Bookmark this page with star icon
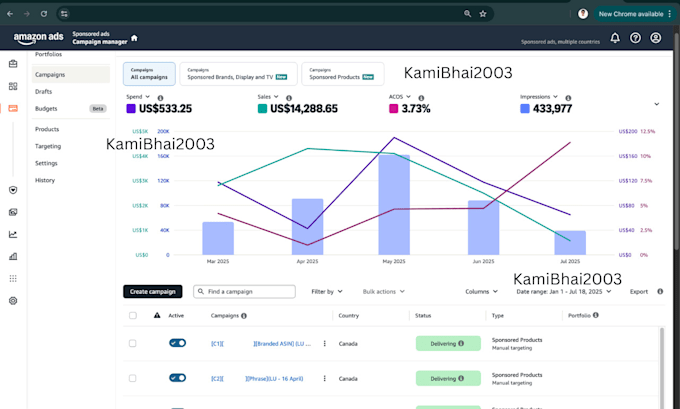 pyautogui.click(x=483, y=14)
